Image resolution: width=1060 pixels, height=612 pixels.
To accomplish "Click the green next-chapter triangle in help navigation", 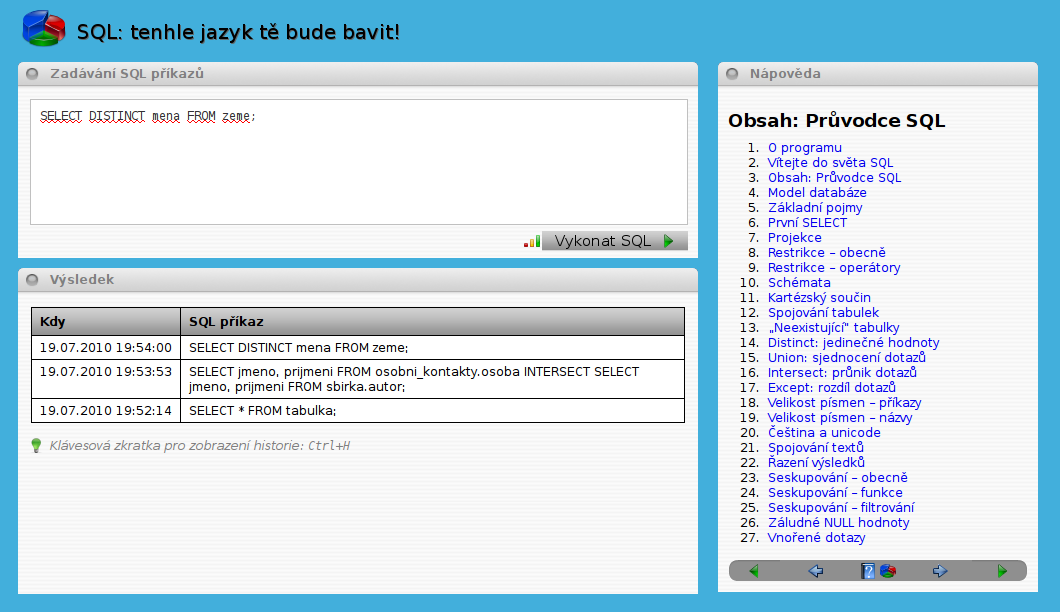I will [1002, 571].
